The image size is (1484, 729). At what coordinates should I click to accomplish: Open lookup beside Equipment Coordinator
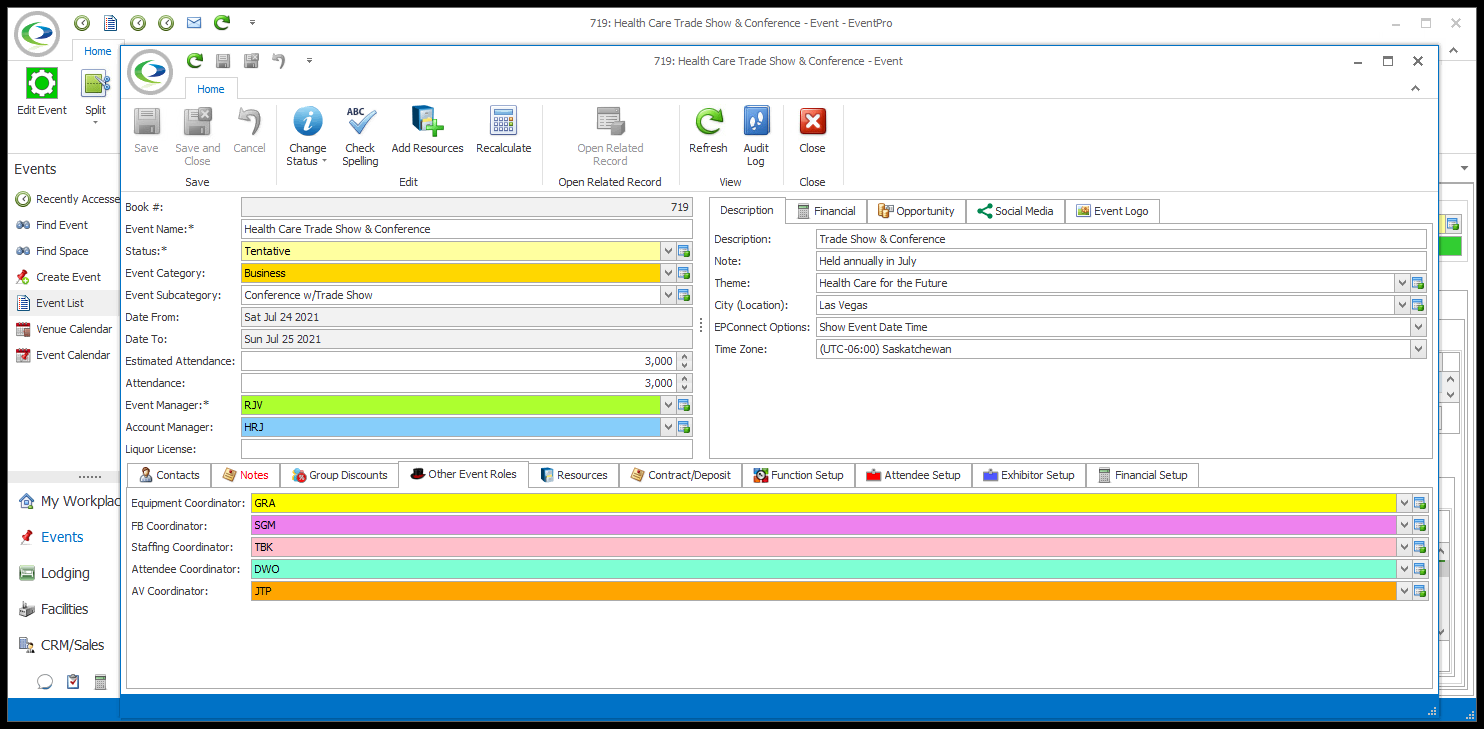point(1420,503)
